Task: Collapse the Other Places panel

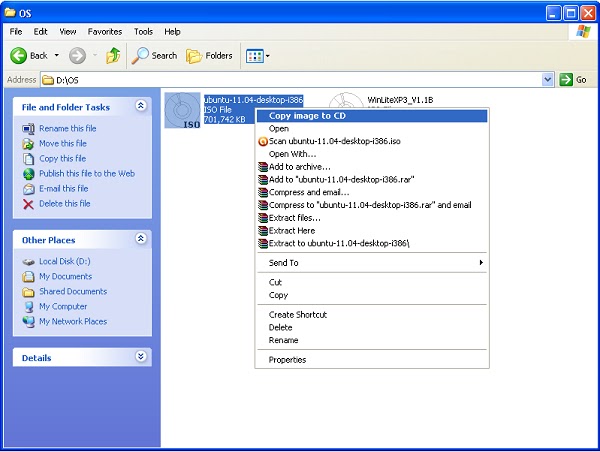Action: pos(141,239)
